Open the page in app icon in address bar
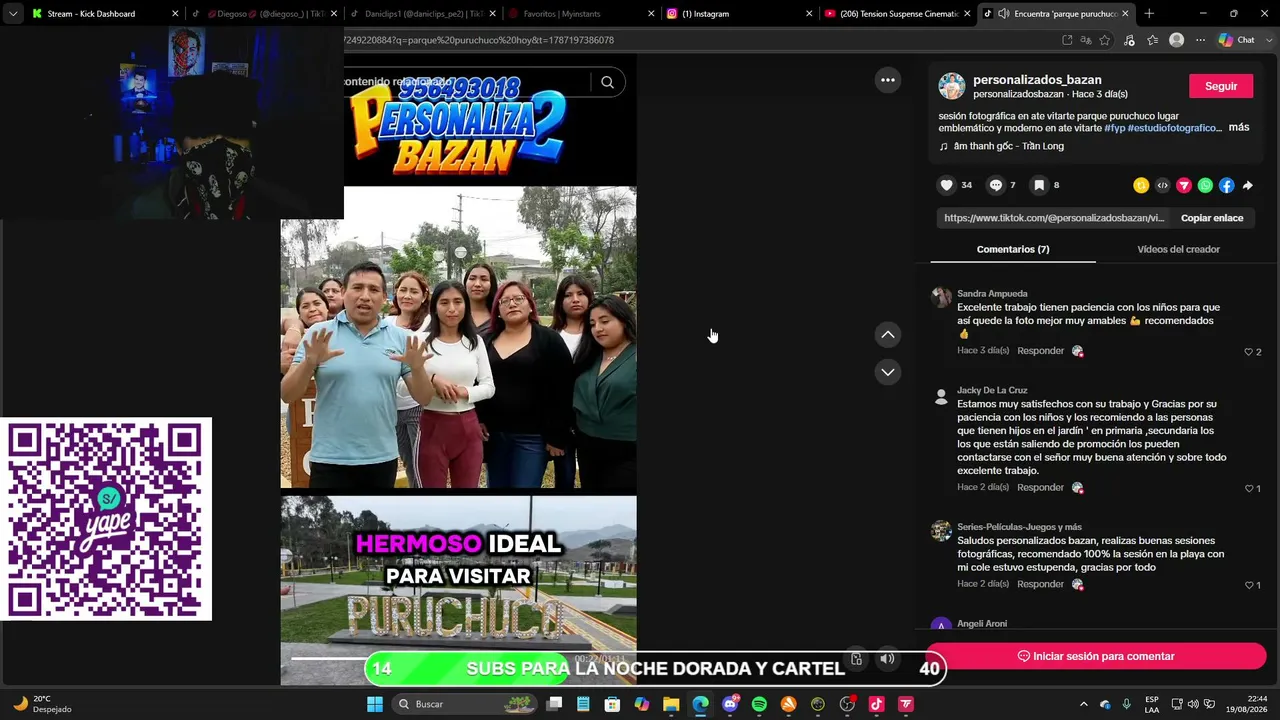 [1067, 40]
